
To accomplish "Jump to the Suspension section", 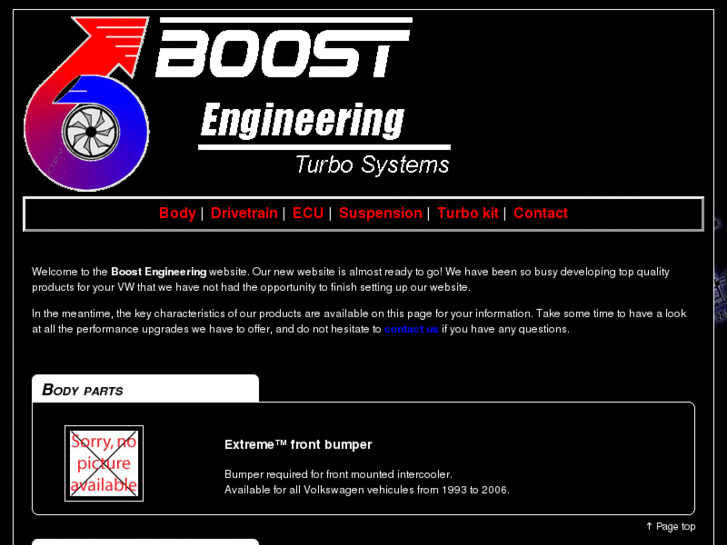I will pyautogui.click(x=381, y=213).
